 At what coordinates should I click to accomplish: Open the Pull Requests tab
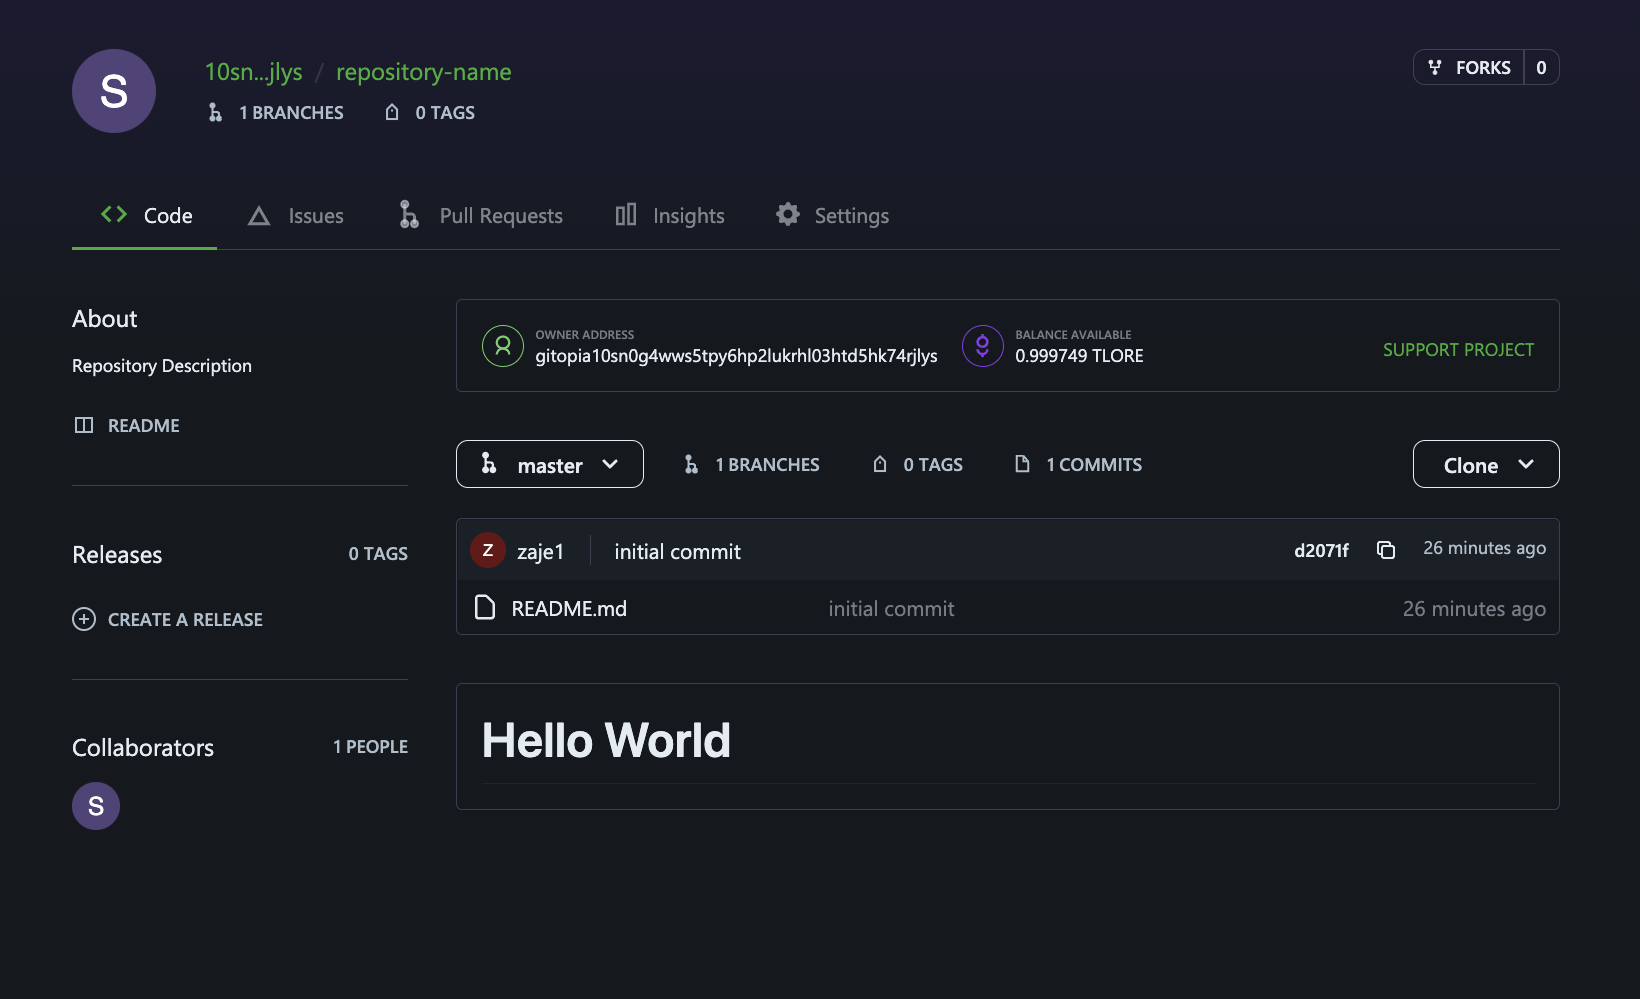point(481,216)
